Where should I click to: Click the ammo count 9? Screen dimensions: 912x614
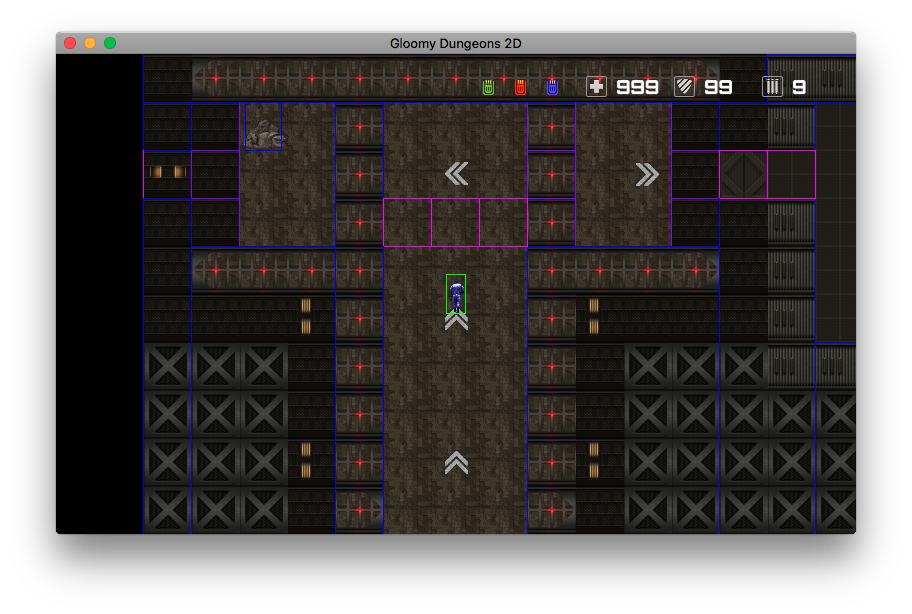tap(799, 87)
